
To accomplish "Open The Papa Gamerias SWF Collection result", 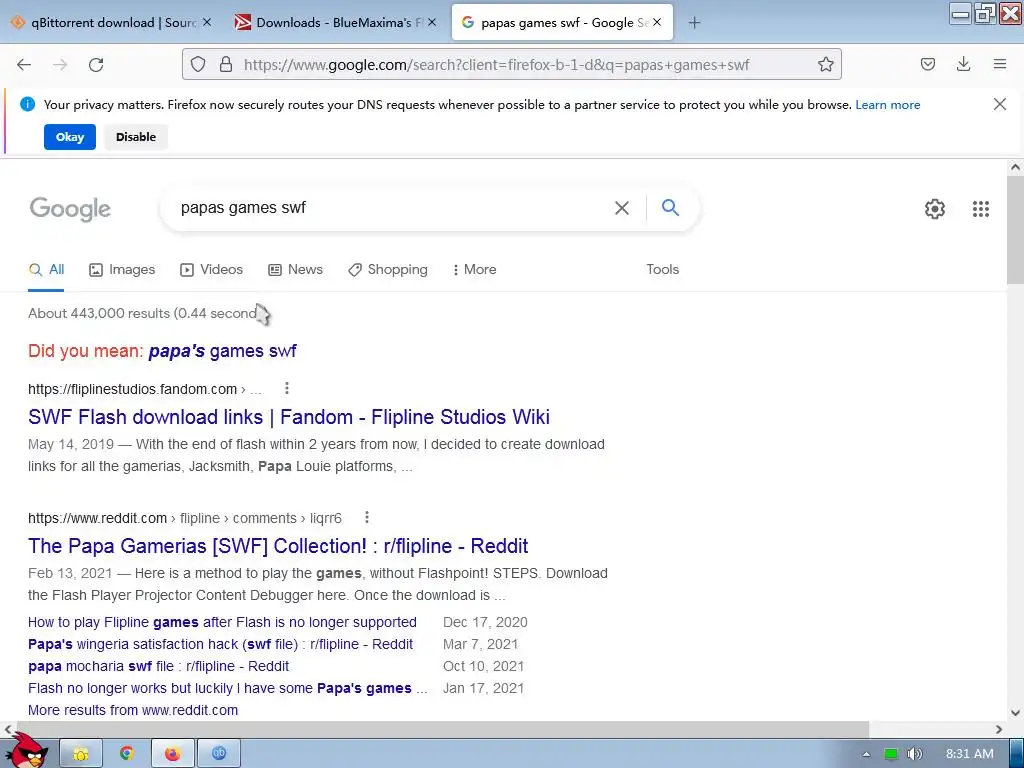I will coord(278,546).
